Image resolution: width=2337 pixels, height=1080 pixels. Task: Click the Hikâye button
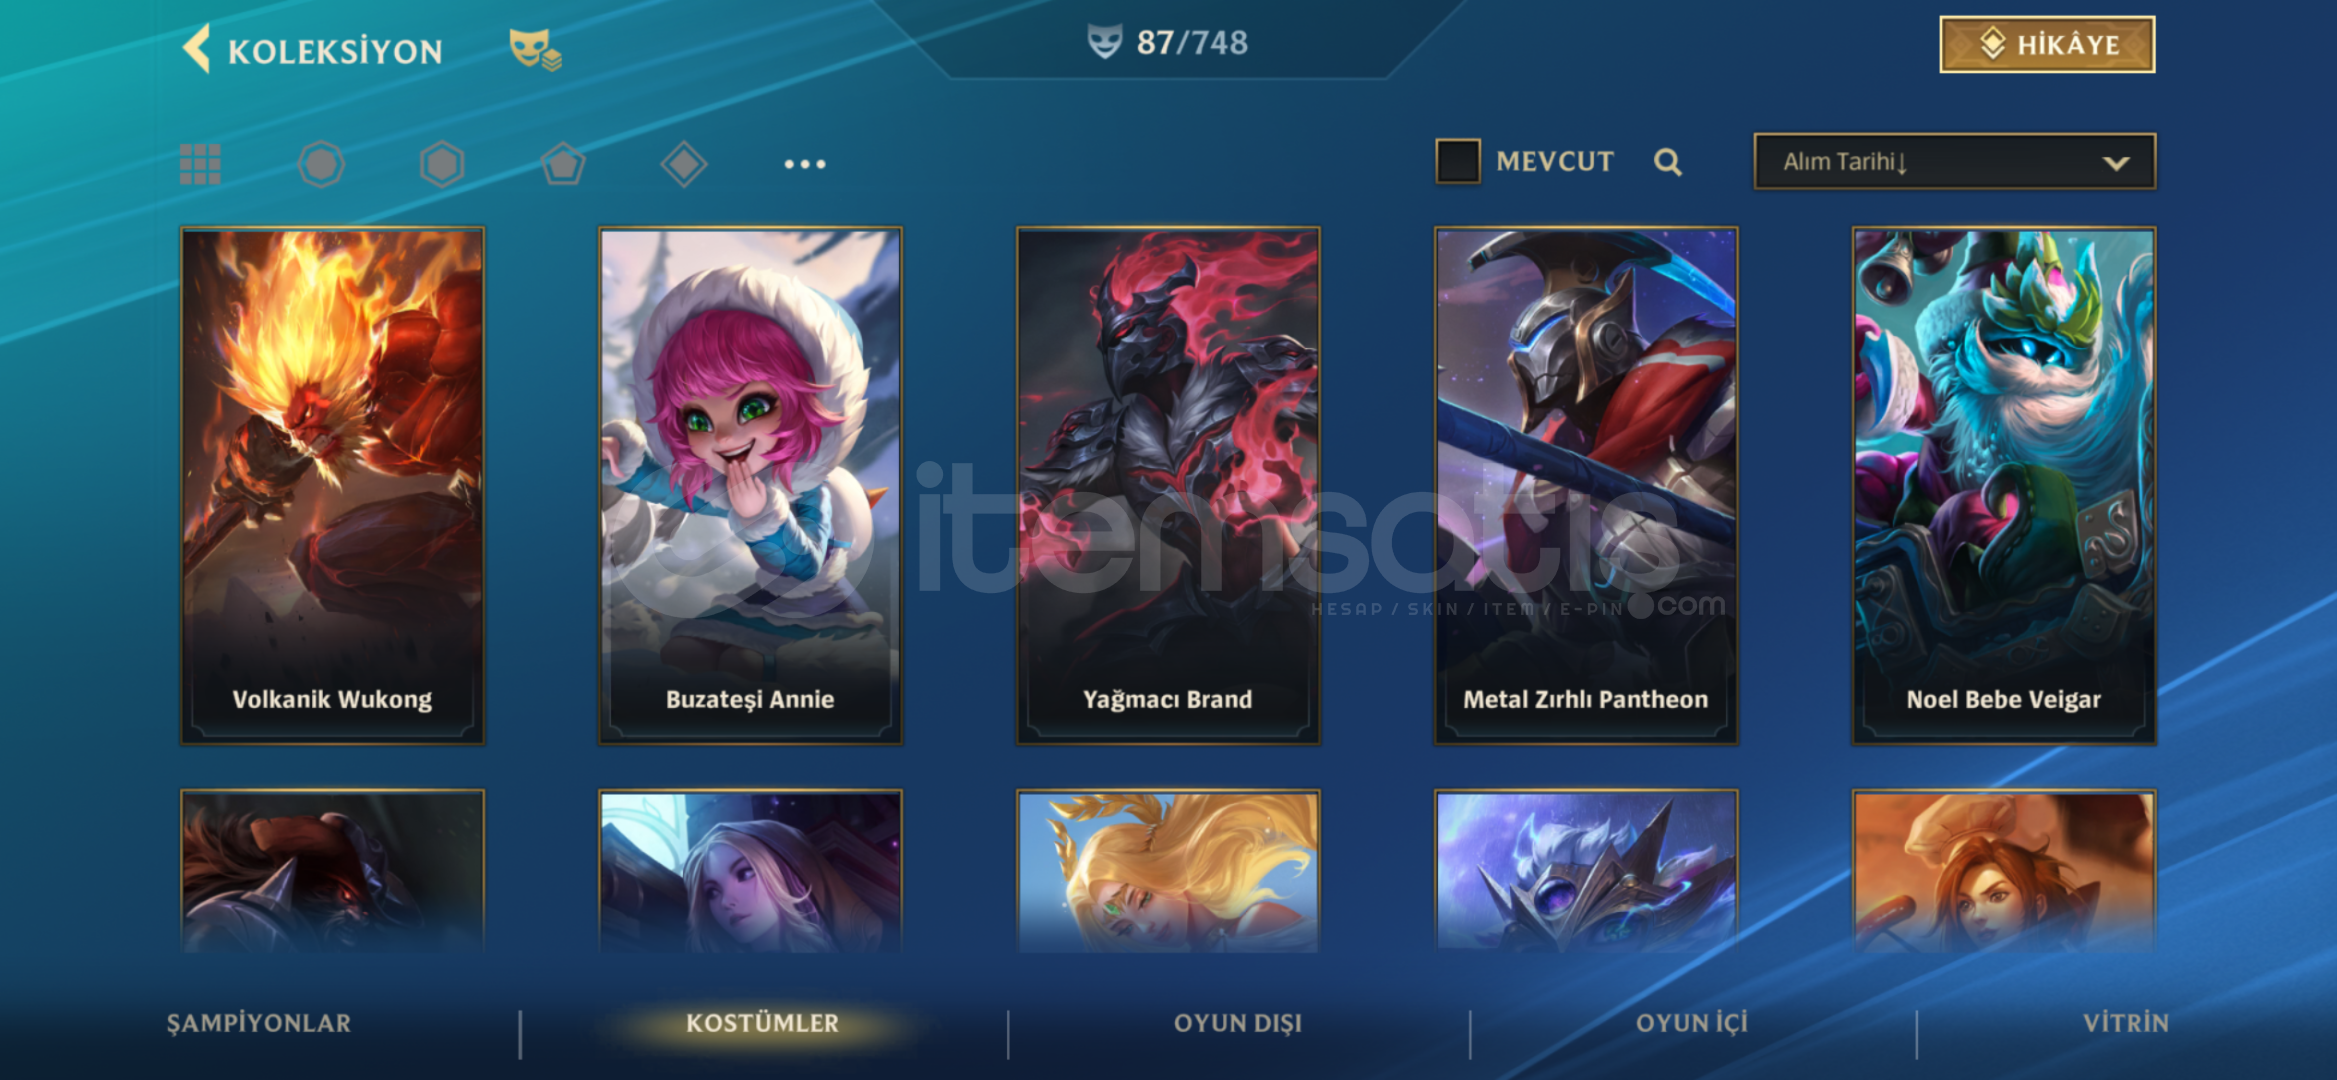[x=2047, y=45]
